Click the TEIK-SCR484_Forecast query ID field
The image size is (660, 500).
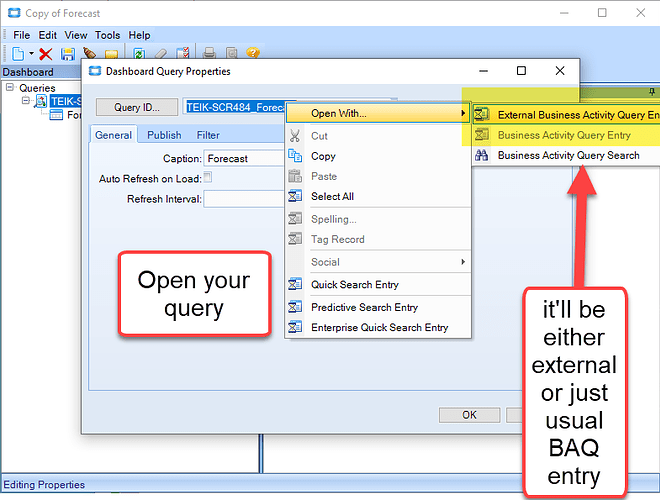[x=234, y=107]
